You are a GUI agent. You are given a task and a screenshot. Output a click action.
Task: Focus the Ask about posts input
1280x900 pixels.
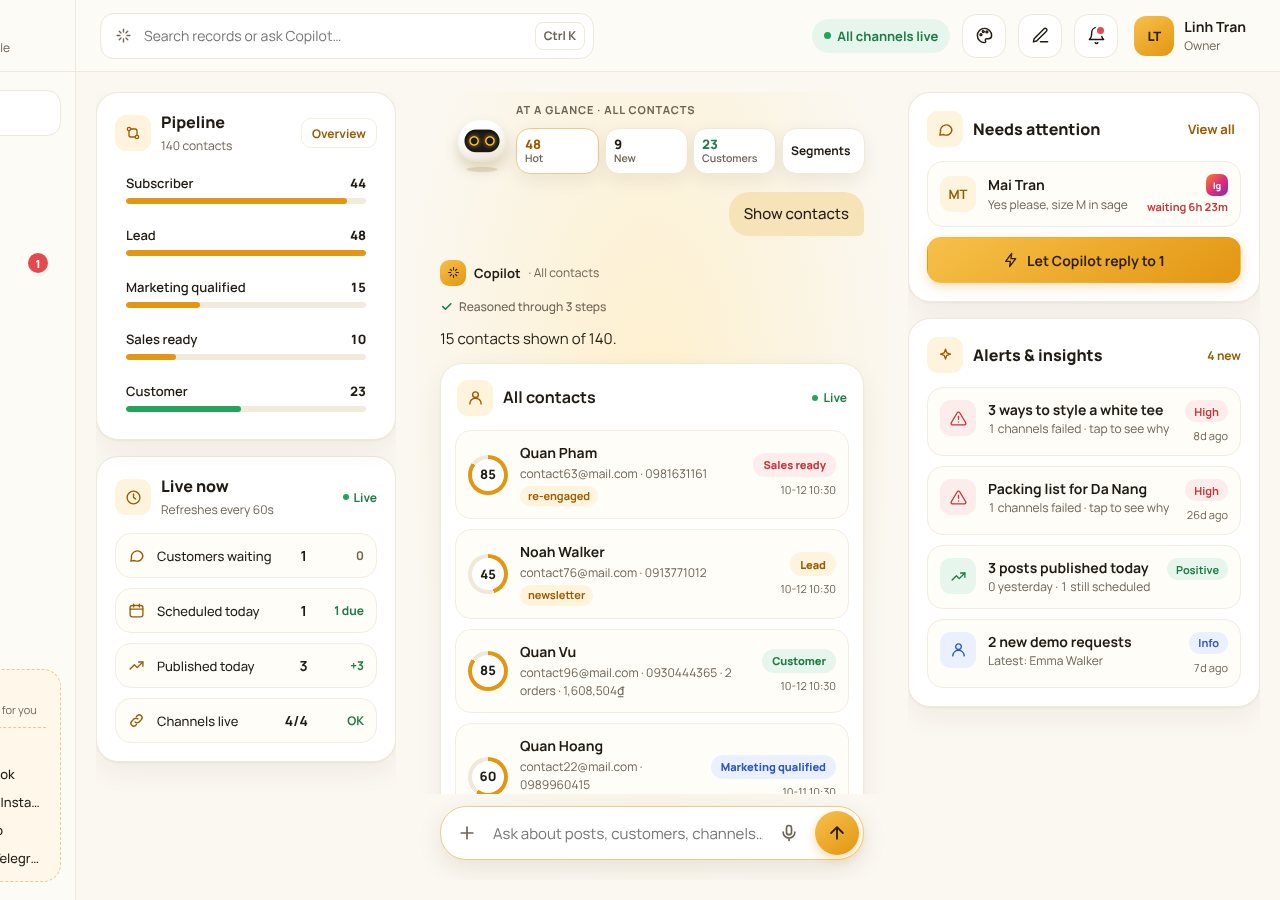click(627, 833)
